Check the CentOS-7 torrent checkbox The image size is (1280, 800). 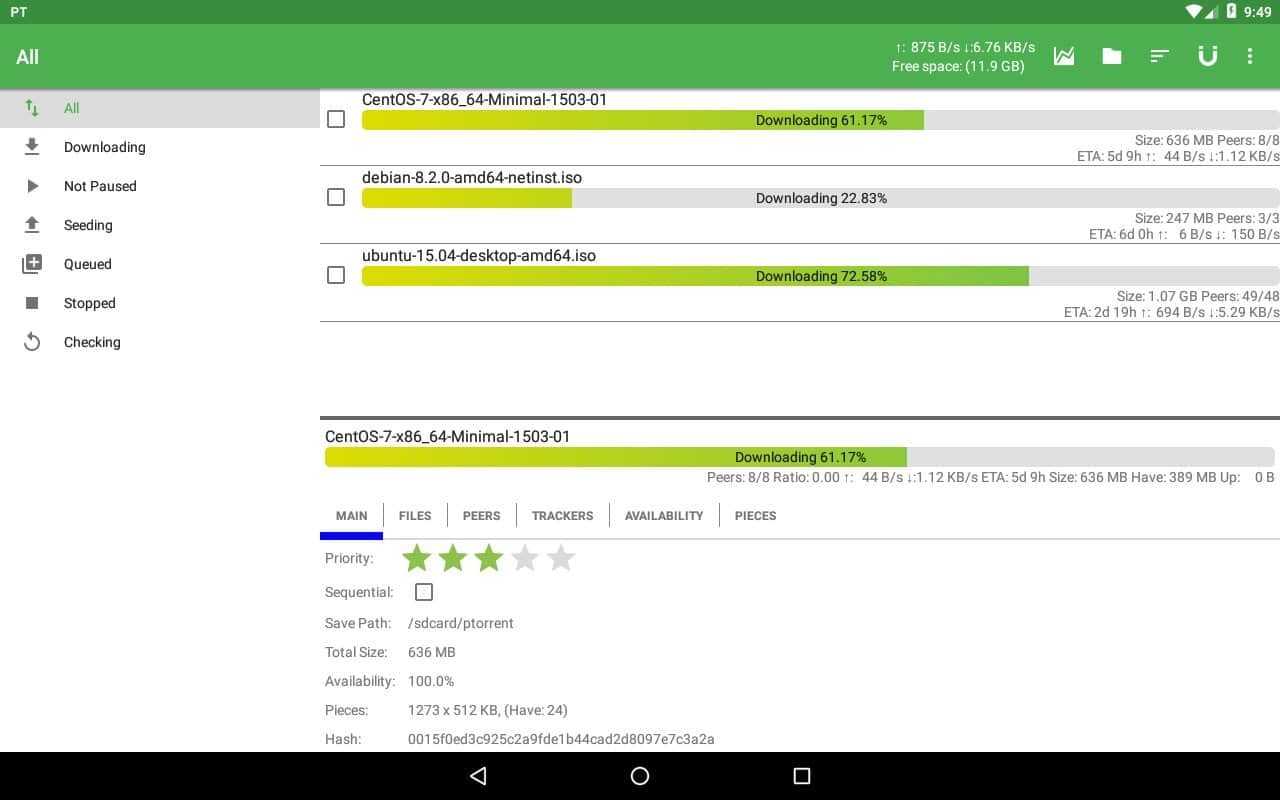[x=336, y=119]
